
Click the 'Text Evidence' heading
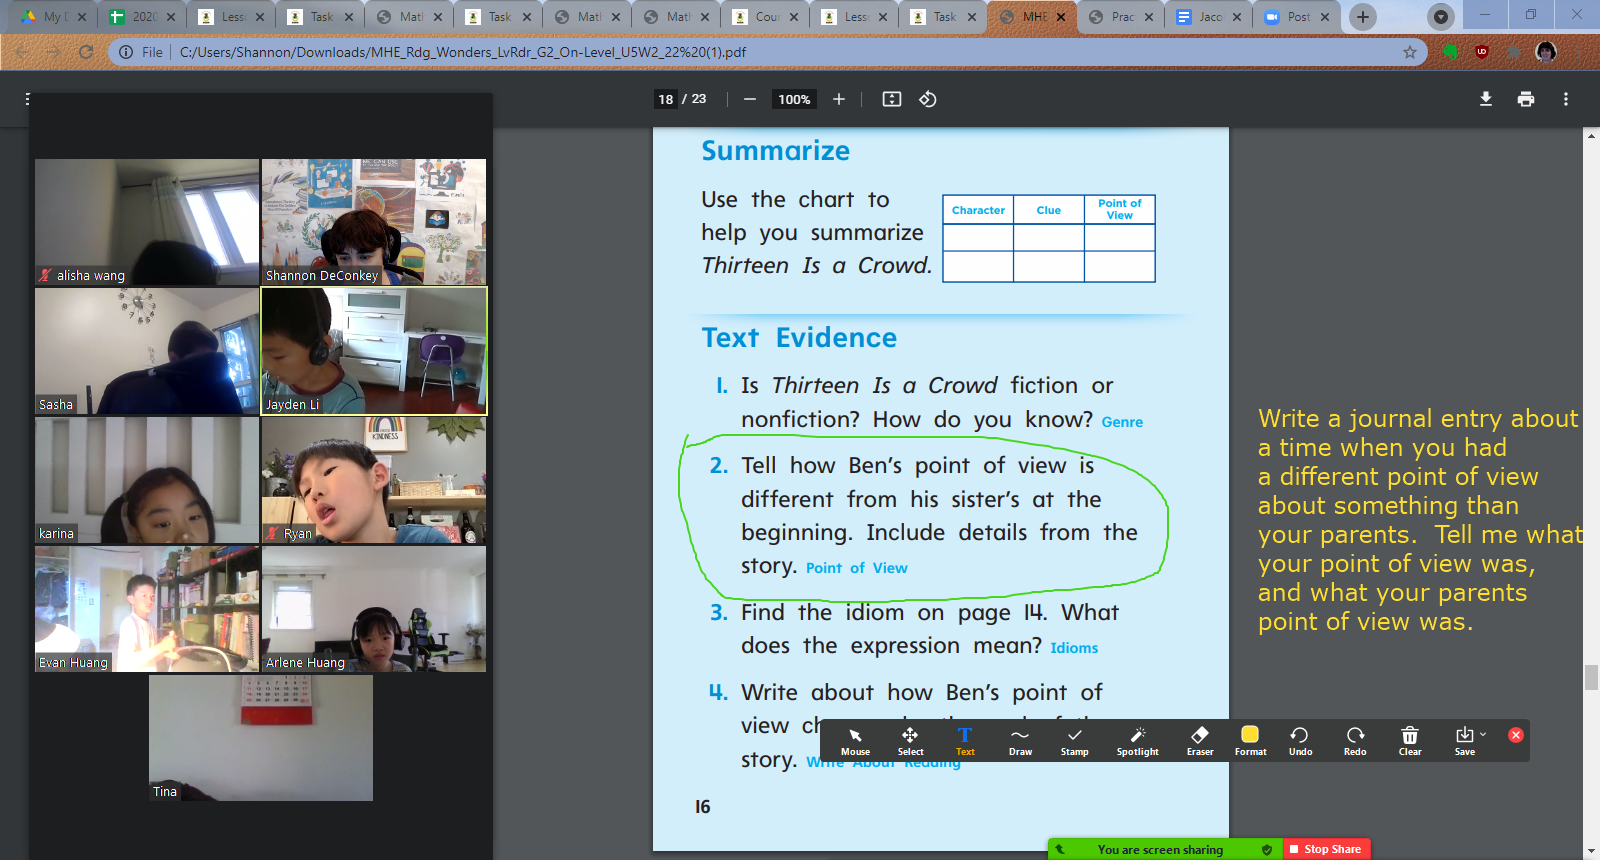[799, 338]
